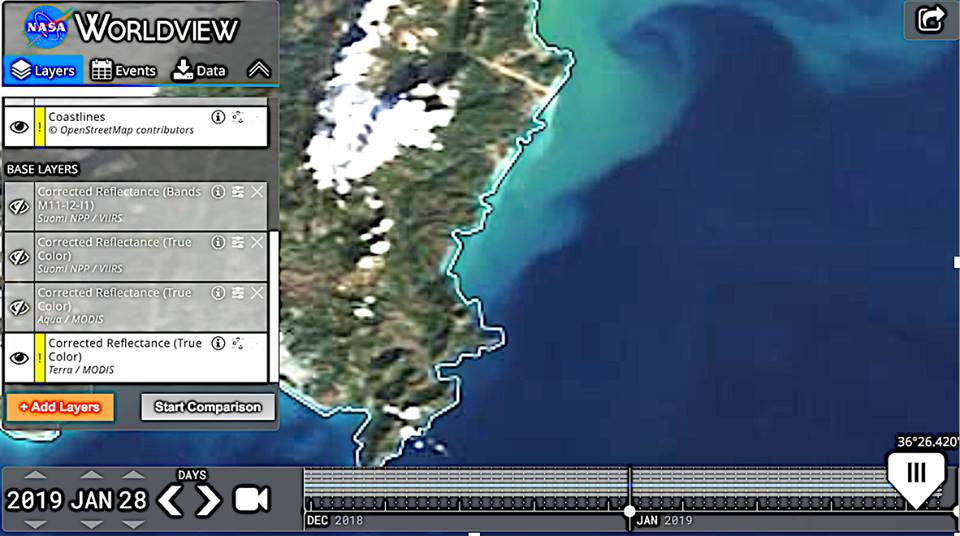
Task: Decrease the year with down arrow
Action: (x=35, y=524)
